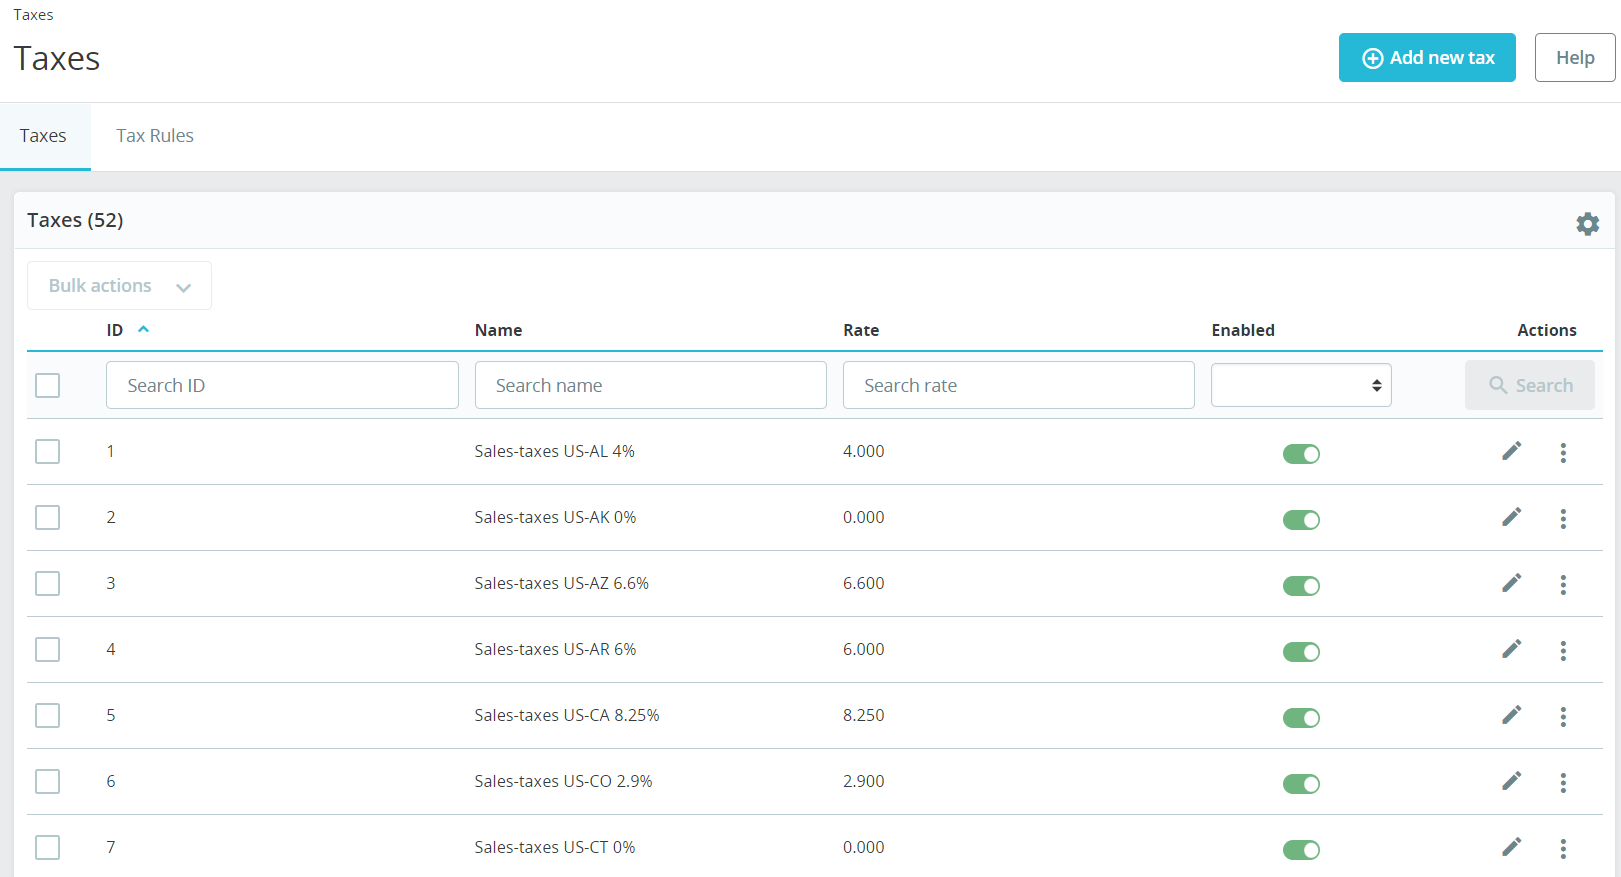Open the gear settings for the Taxes grid
Image resolution: width=1621 pixels, height=877 pixels.
tap(1587, 223)
